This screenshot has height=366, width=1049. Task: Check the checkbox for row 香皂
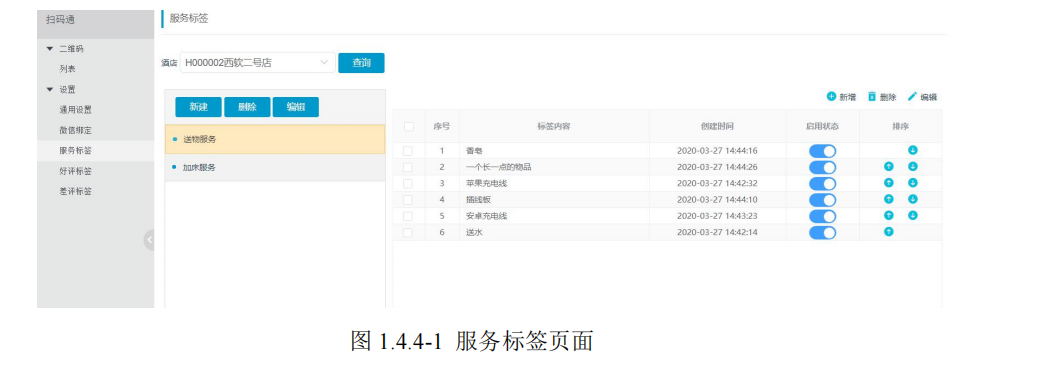[408, 151]
